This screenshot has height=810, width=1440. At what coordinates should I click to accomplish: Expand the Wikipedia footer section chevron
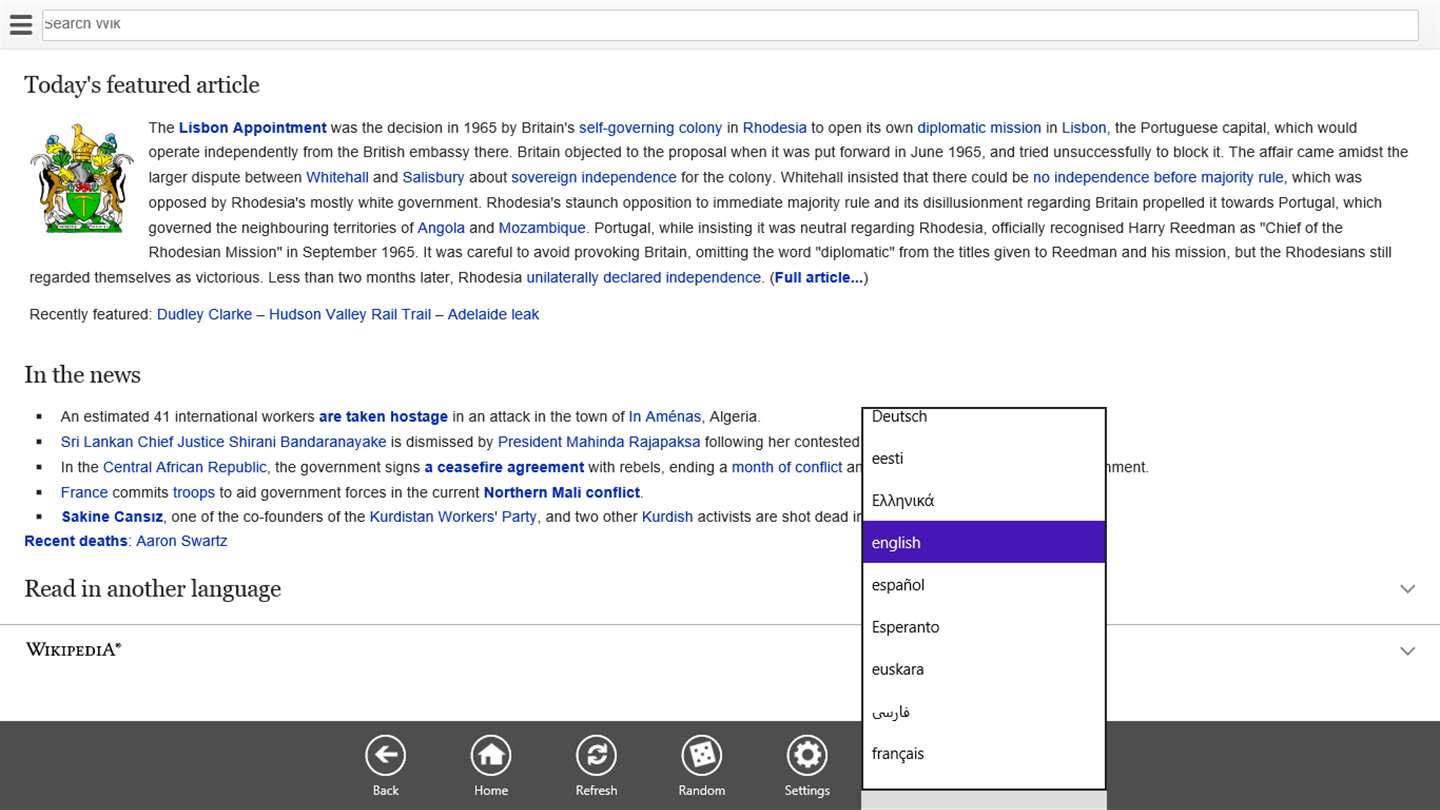[x=1408, y=651]
